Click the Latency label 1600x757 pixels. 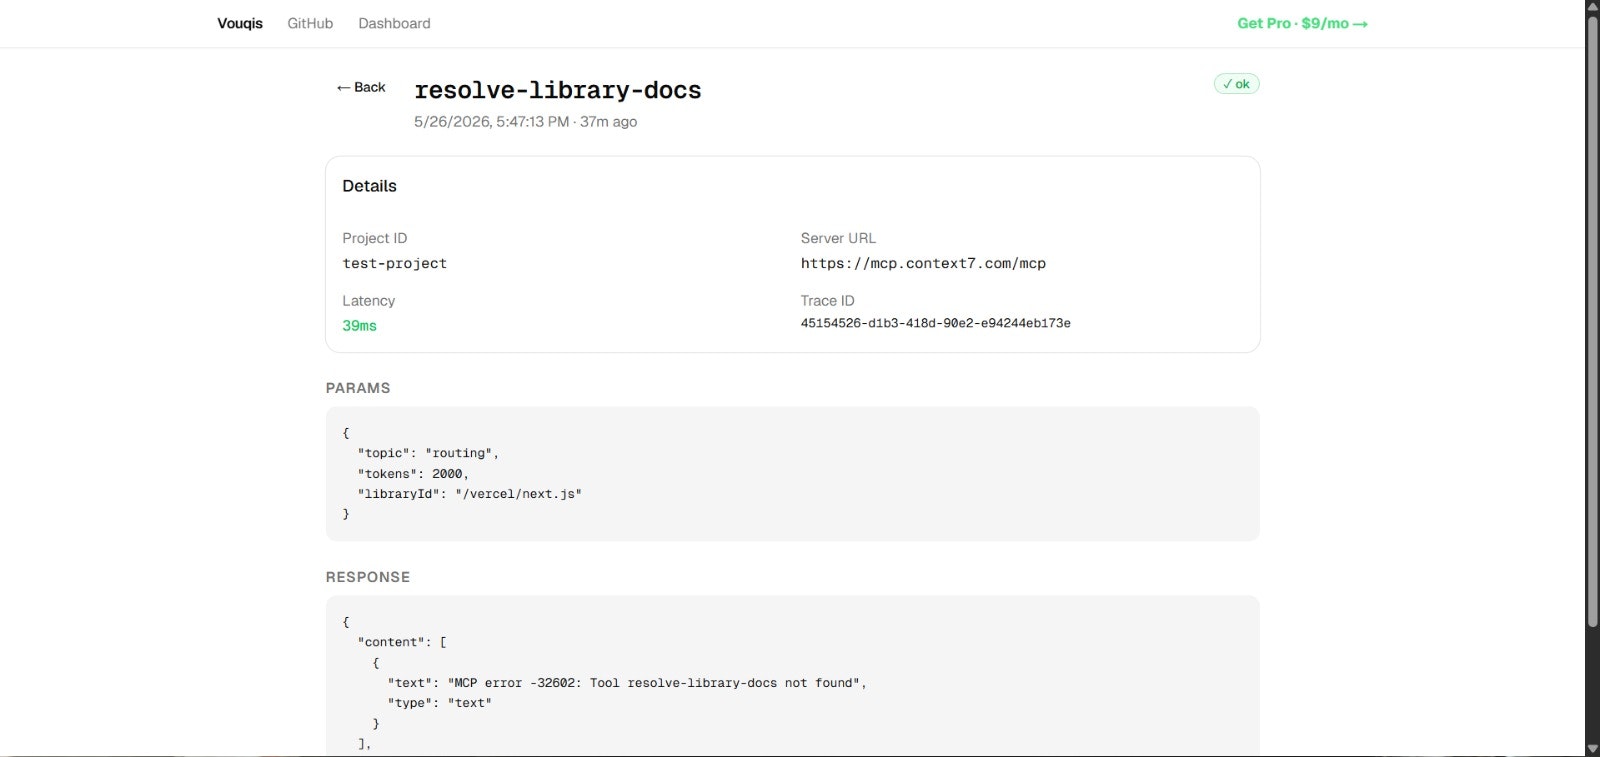[x=369, y=300]
